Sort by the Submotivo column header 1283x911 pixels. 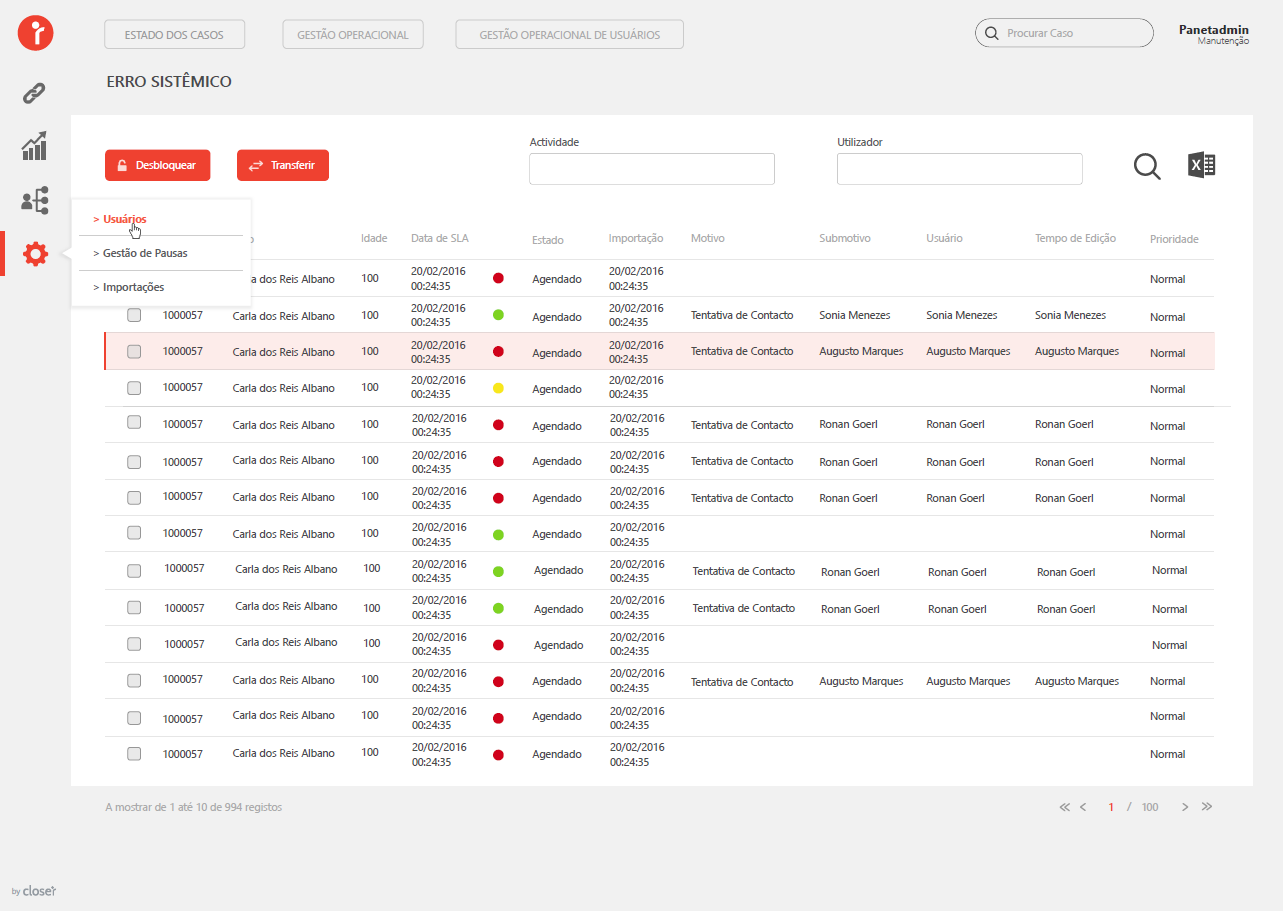pos(845,238)
